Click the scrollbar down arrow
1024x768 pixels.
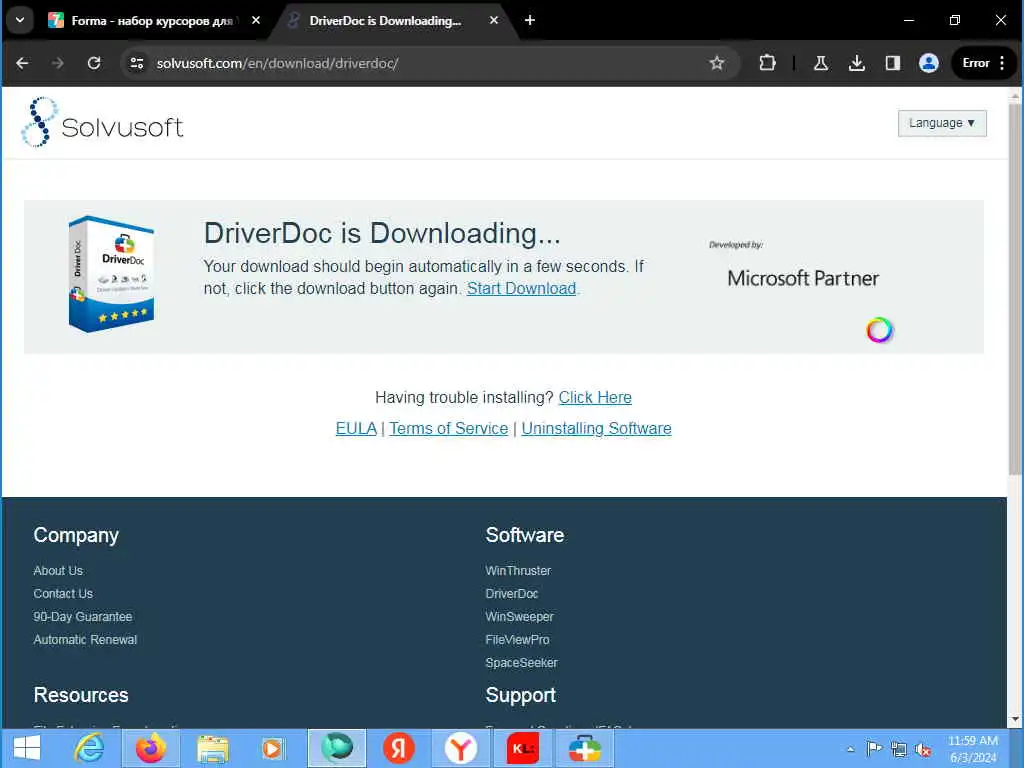click(x=1014, y=720)
